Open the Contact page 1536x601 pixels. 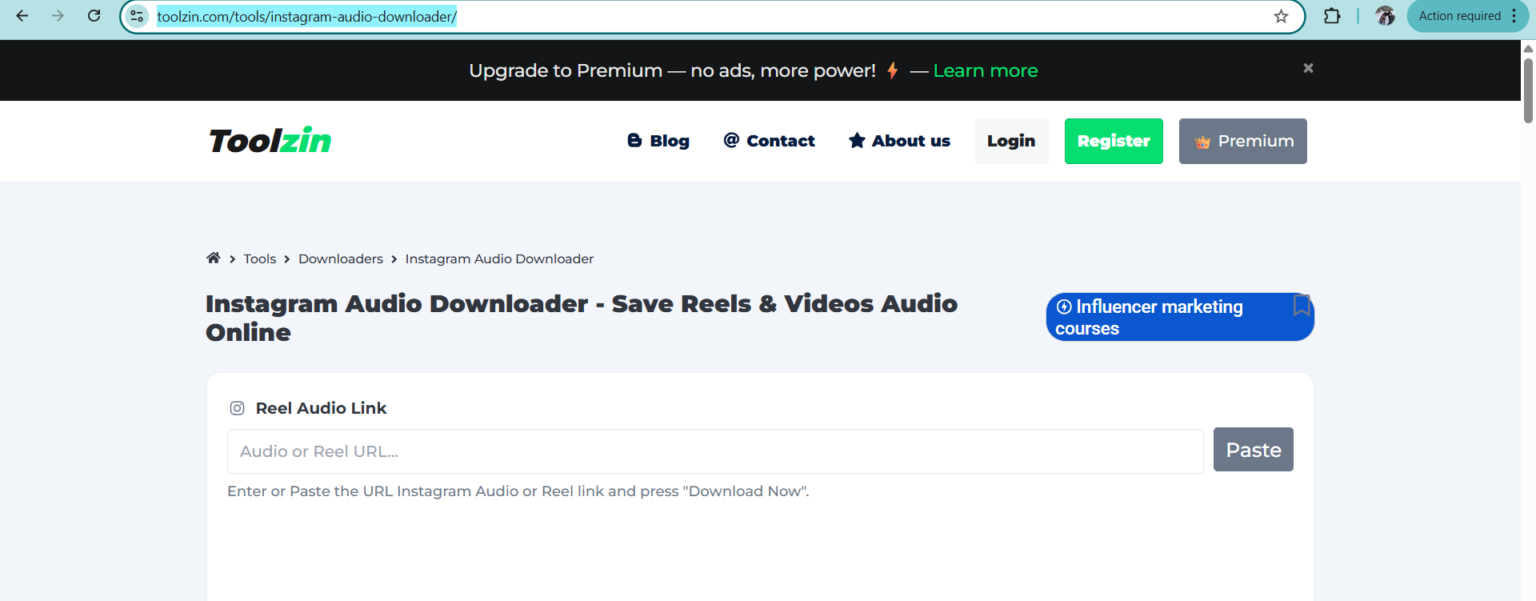tap(769, 141)
